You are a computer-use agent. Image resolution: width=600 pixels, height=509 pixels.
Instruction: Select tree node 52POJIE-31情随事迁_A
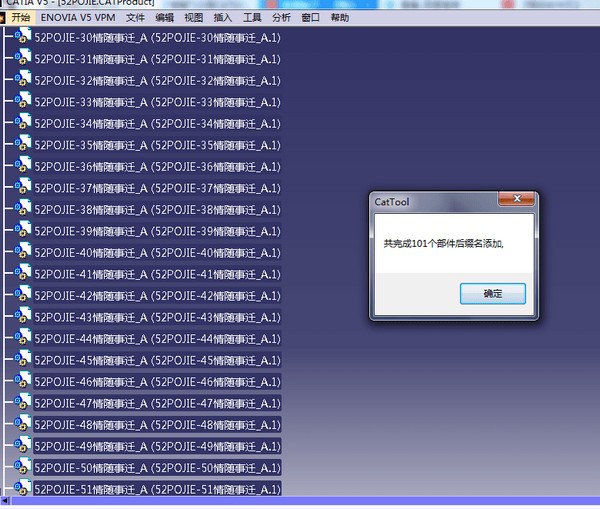[157, 59]
